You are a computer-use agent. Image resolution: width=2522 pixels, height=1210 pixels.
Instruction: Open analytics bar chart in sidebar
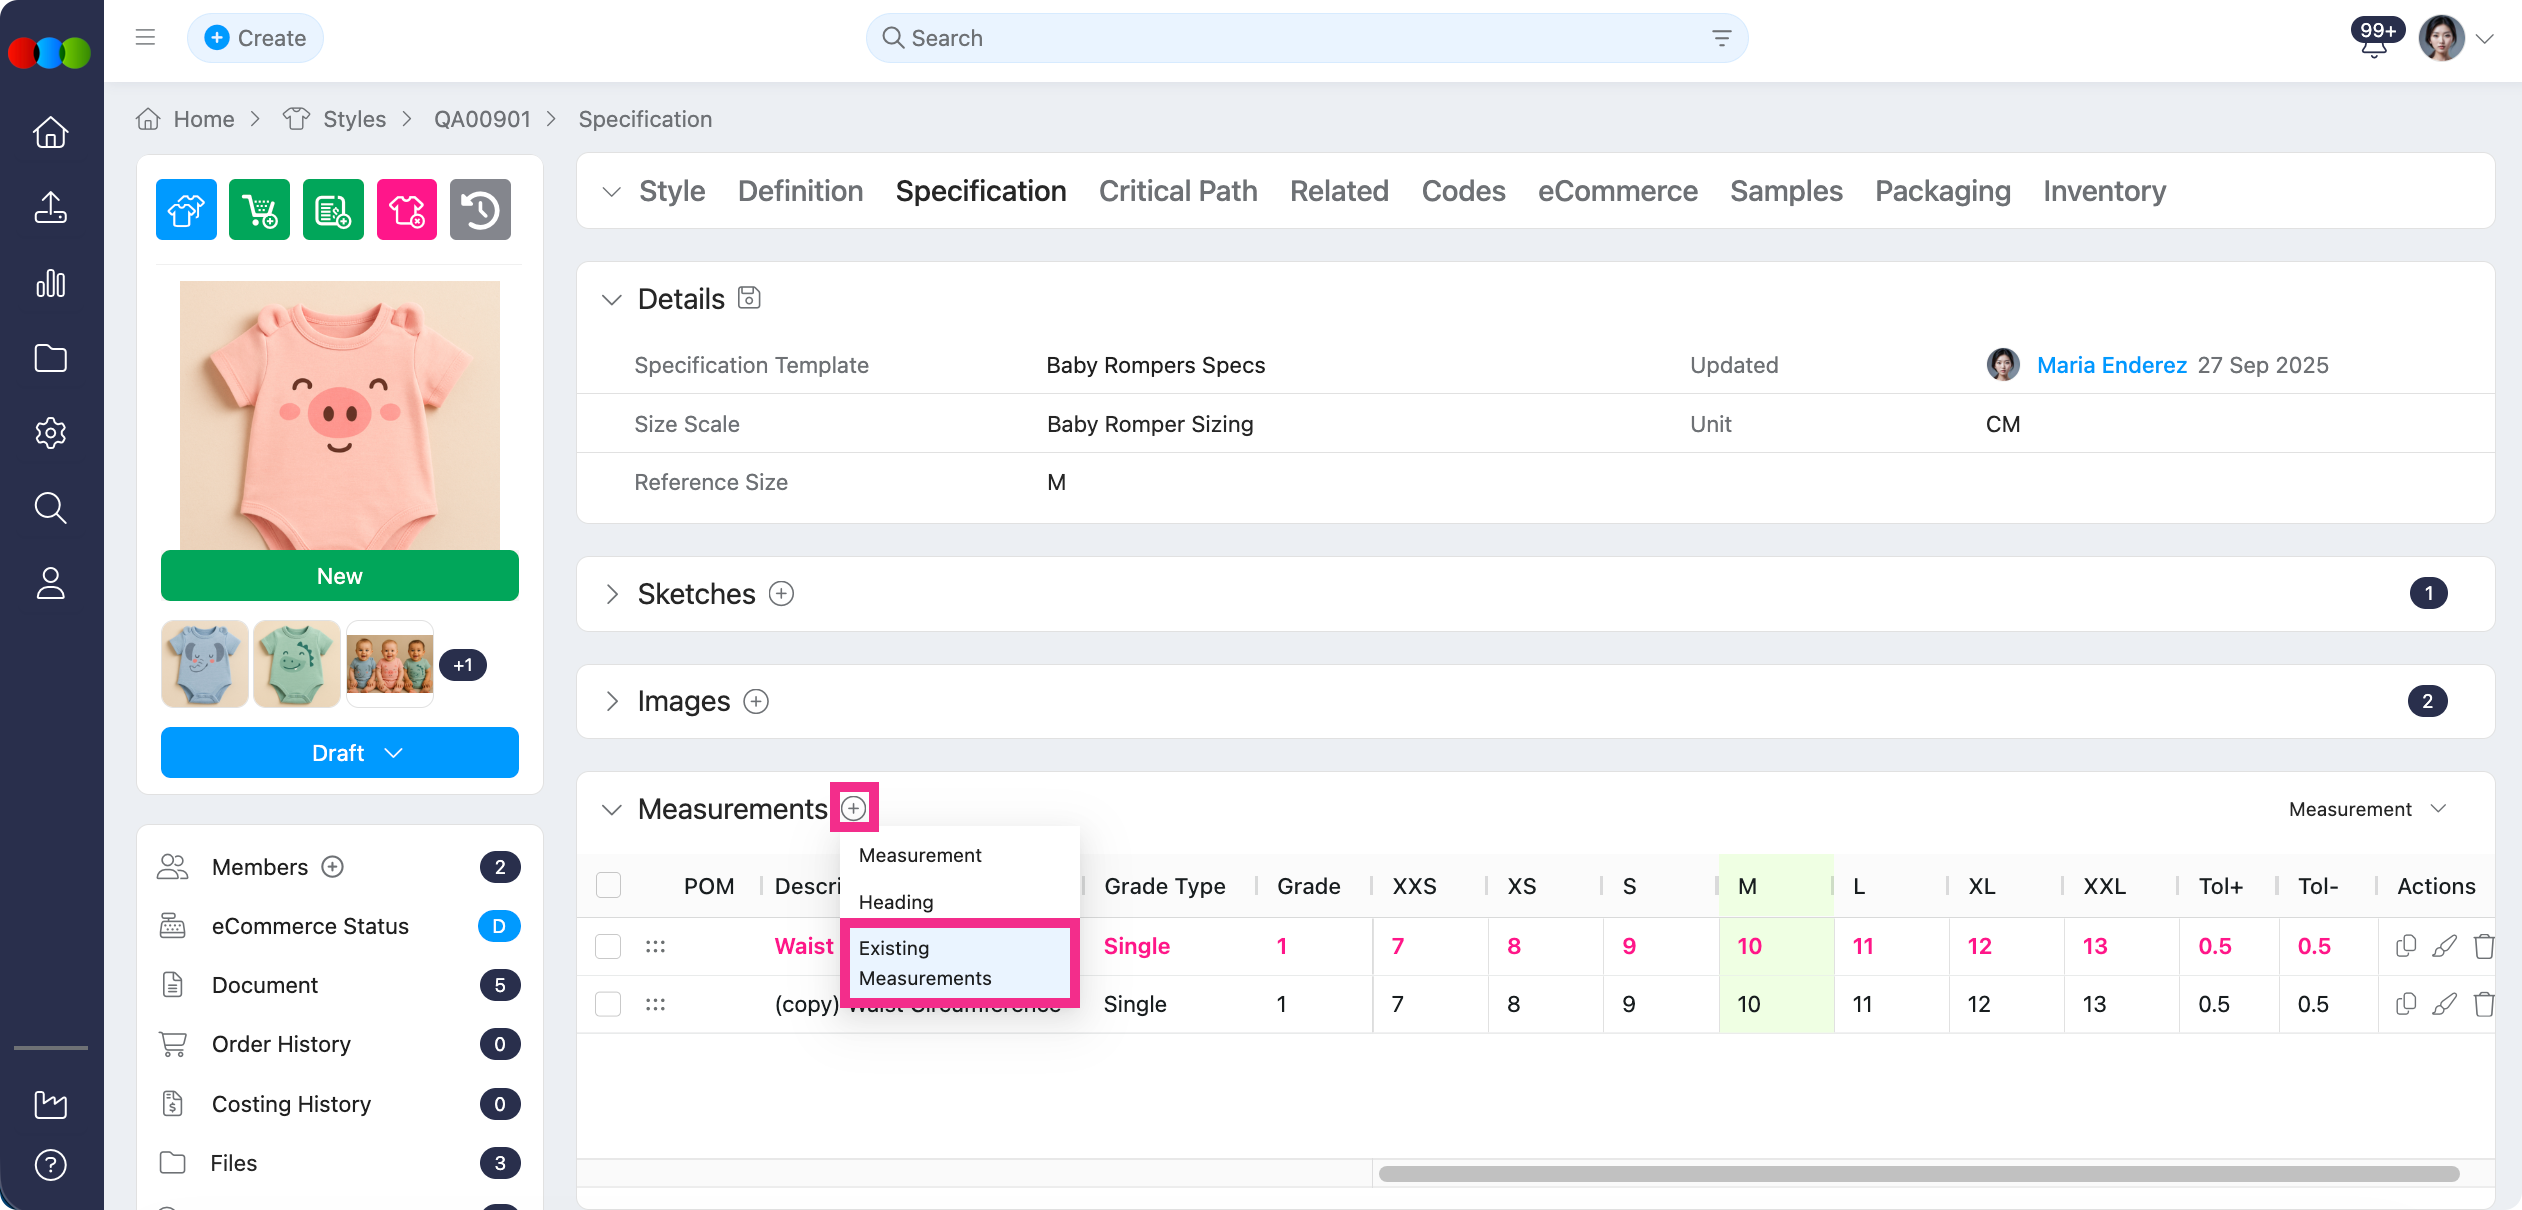51,284
